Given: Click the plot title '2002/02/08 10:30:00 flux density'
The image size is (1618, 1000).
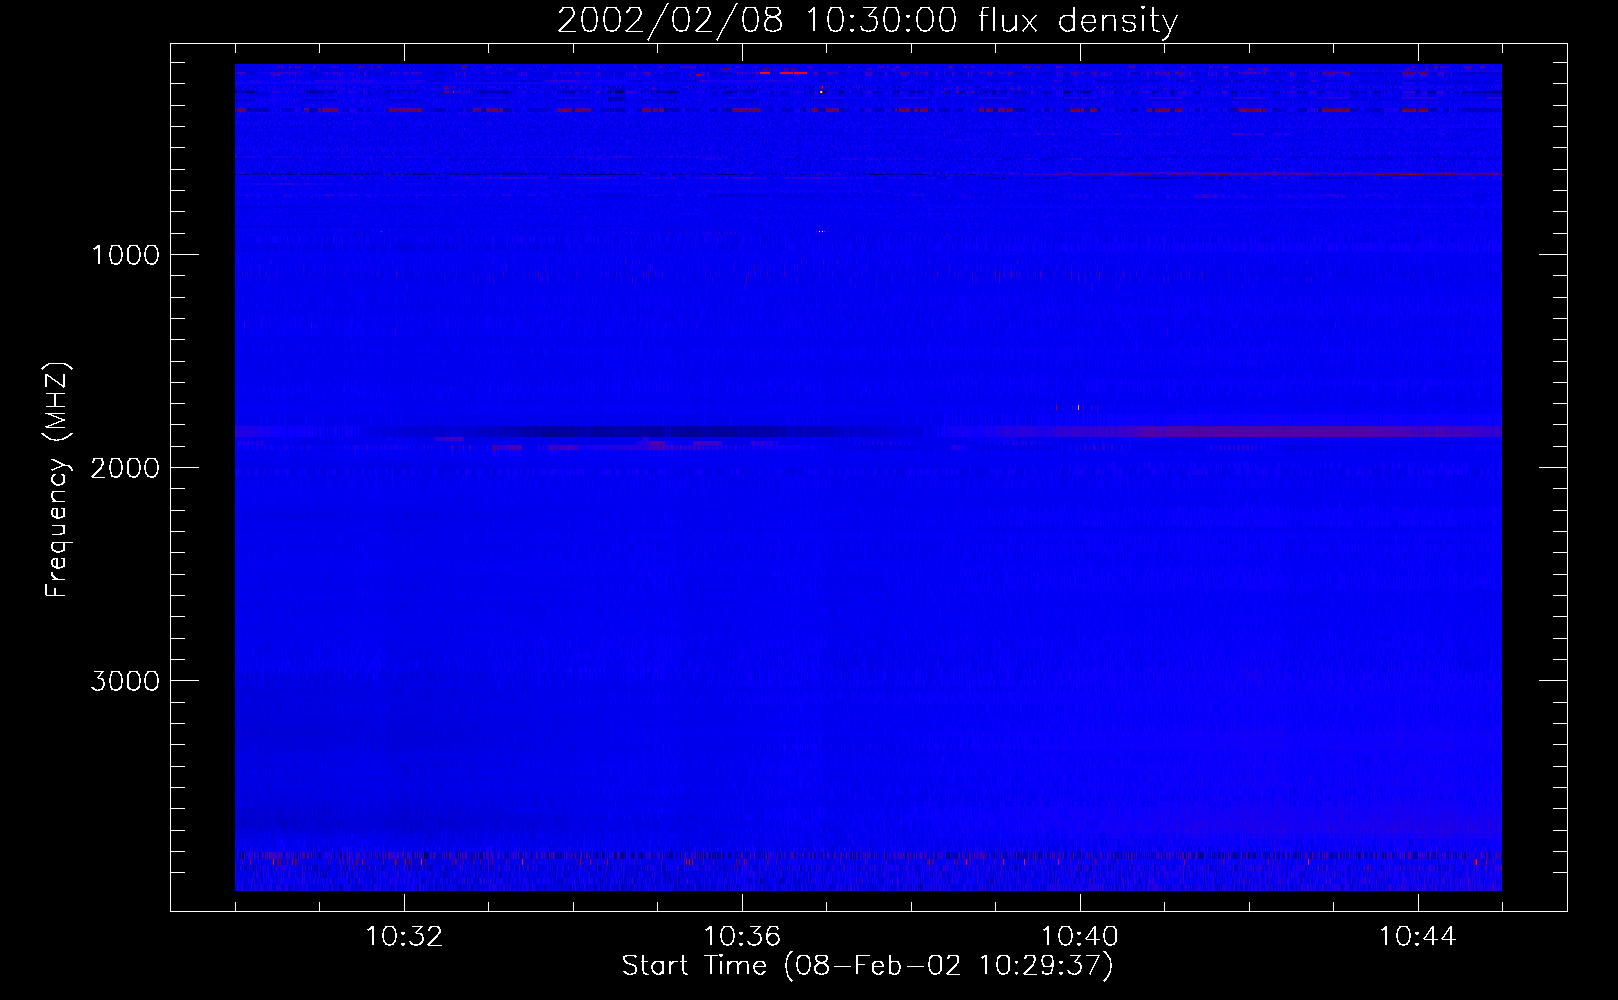Looking at the screenshot, I should tap(867, 21).
